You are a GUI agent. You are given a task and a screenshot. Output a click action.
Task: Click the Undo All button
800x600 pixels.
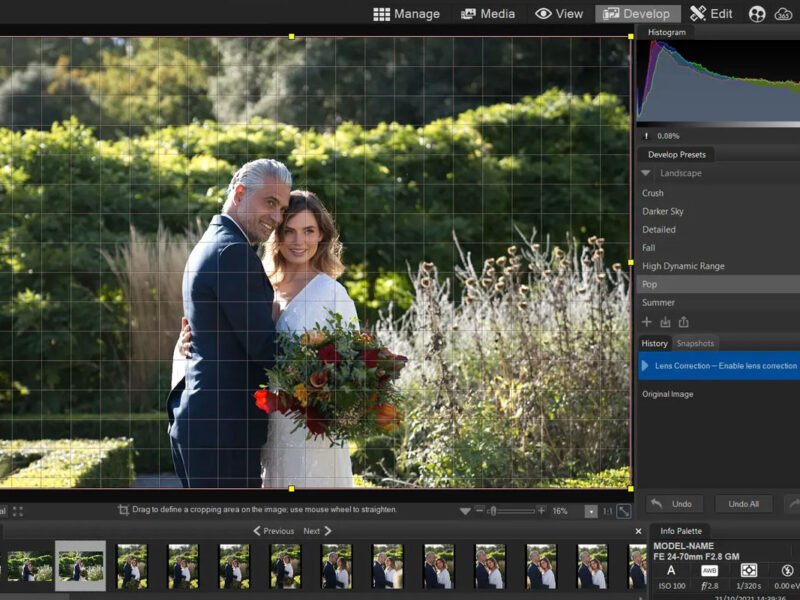pos(742,503)
